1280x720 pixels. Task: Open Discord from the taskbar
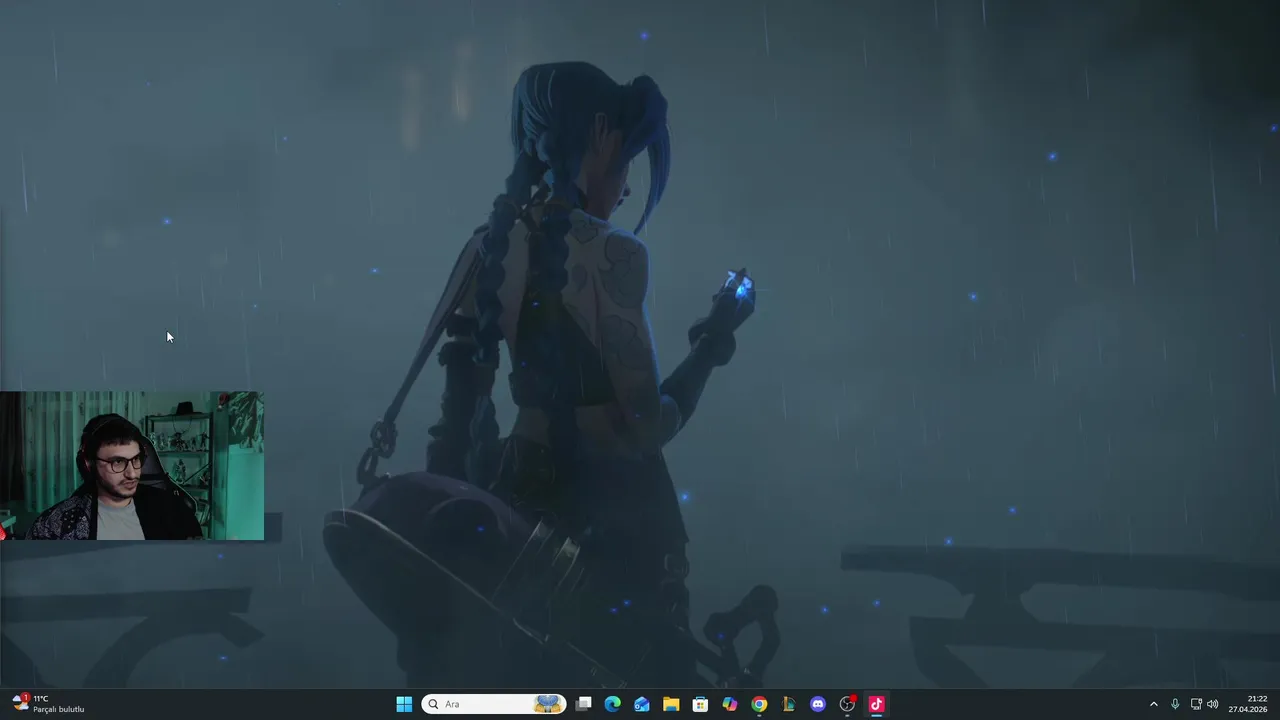pos(818,704)
